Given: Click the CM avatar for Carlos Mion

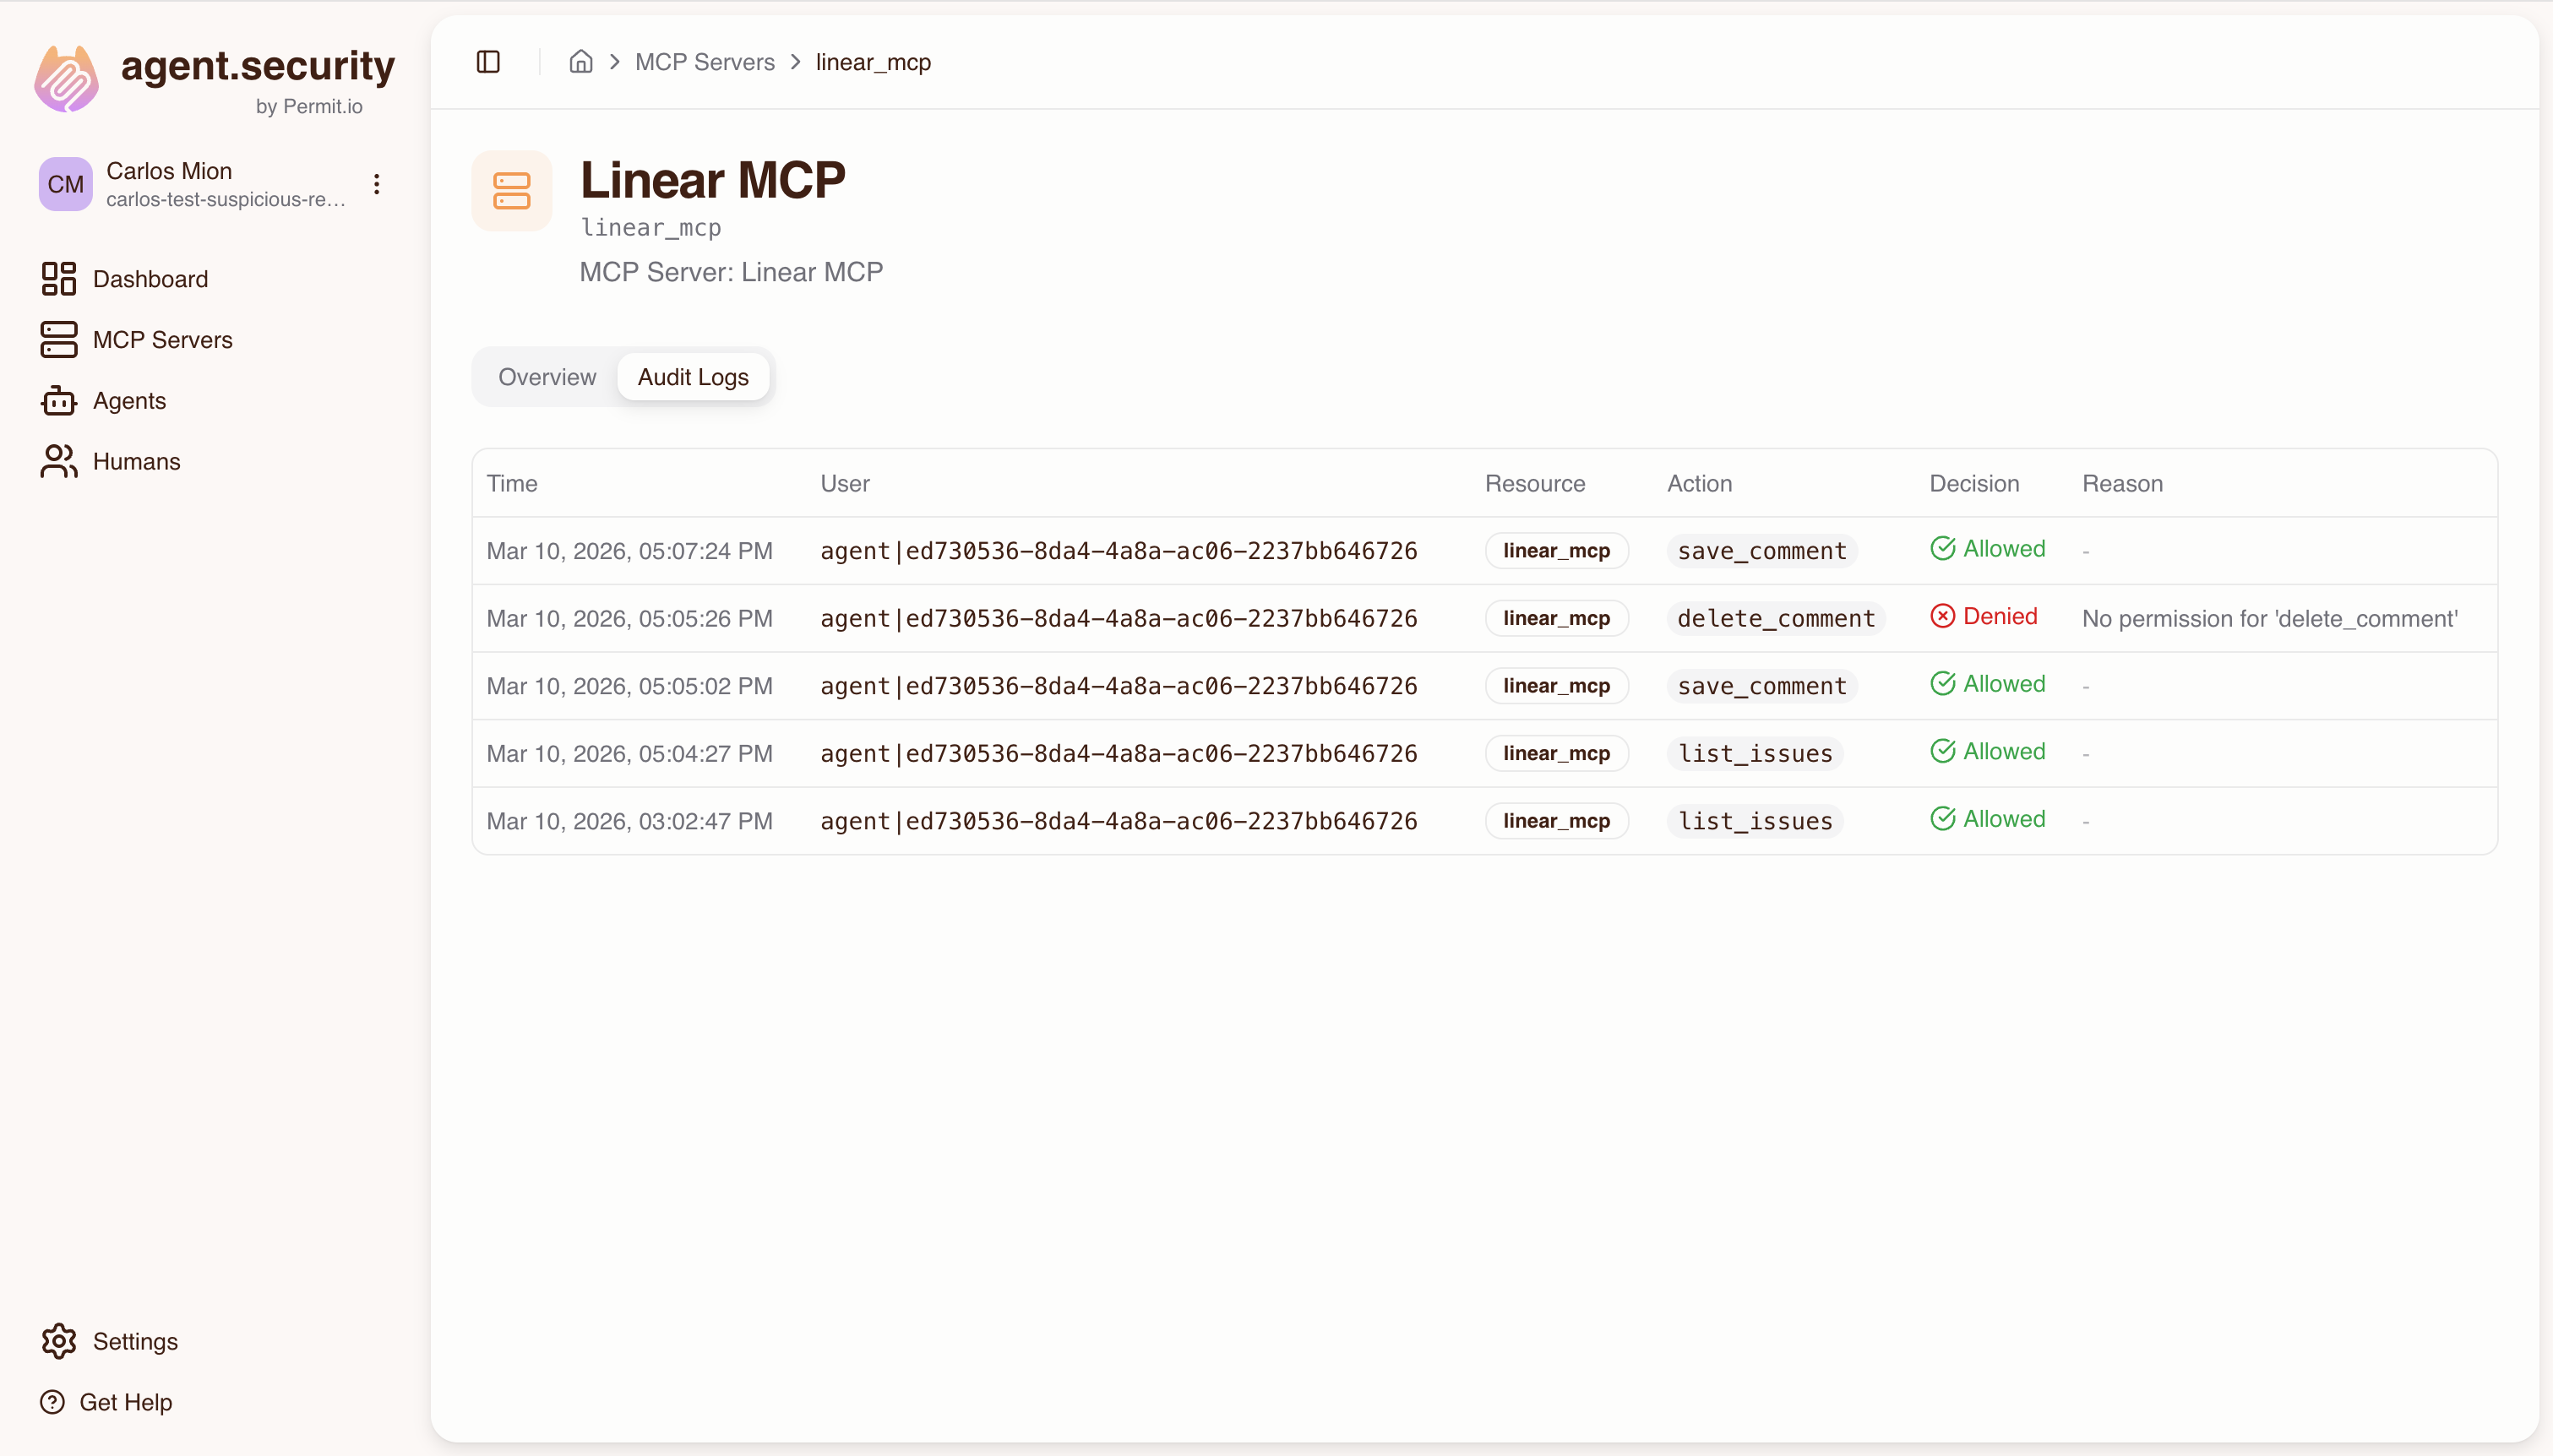Looking at the screenshot, I should 65,183.
